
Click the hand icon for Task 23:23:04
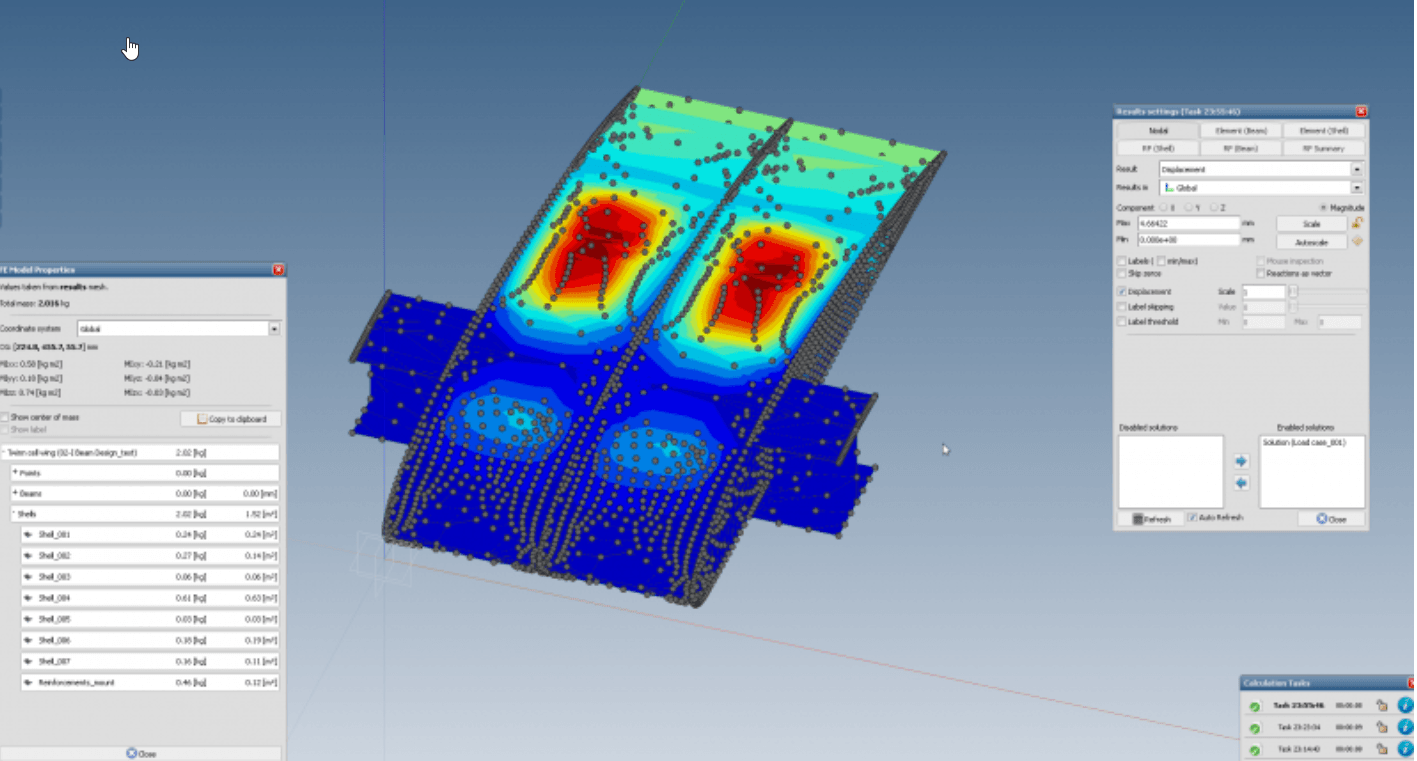(1382, 727)
